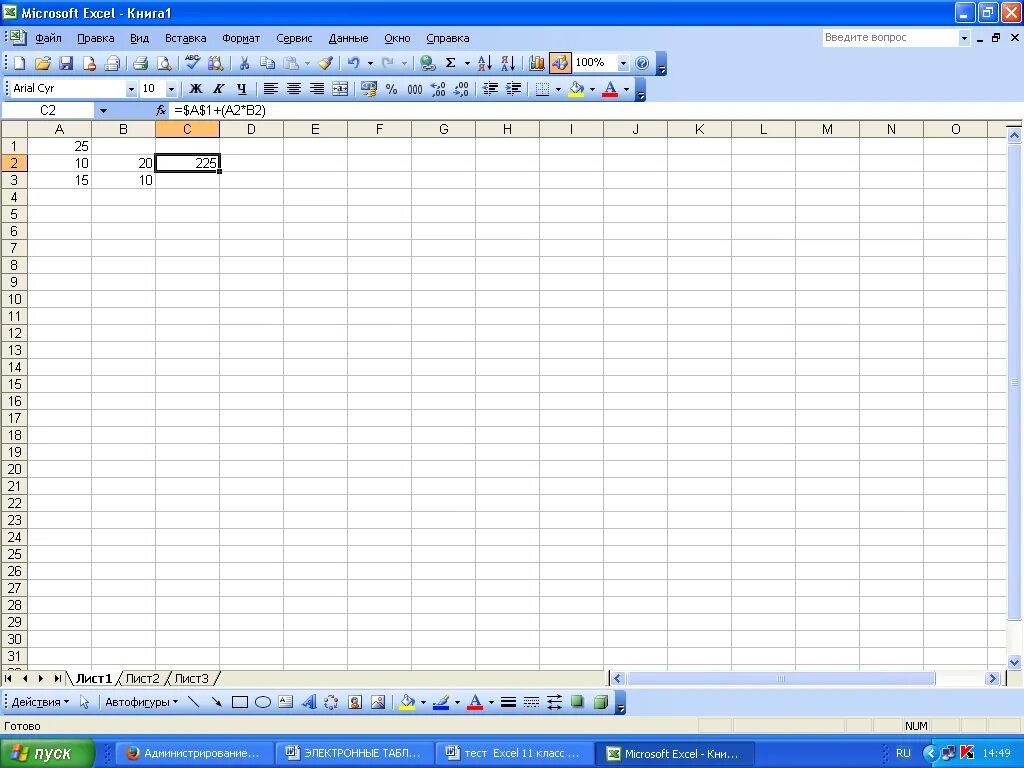Apply the Percent style icon
Image resolution: width=1024 pixels, height=768 pixels.
391,88
